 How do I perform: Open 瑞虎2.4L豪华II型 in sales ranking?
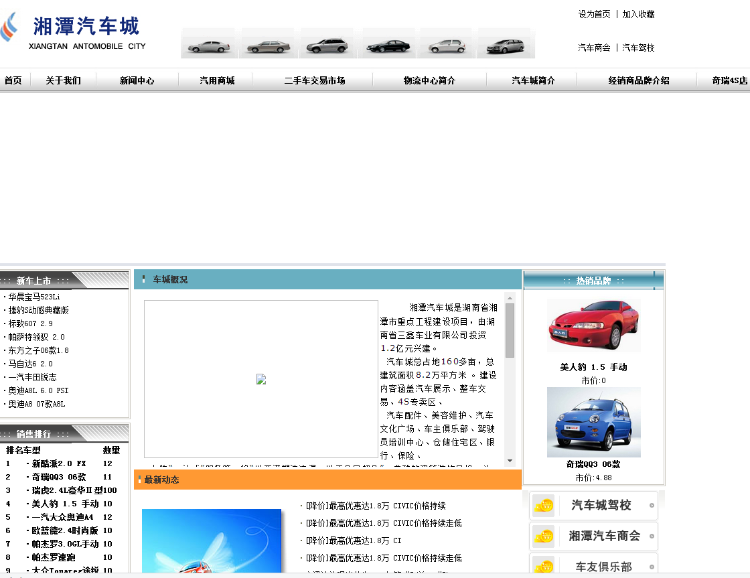click(67, 490)
